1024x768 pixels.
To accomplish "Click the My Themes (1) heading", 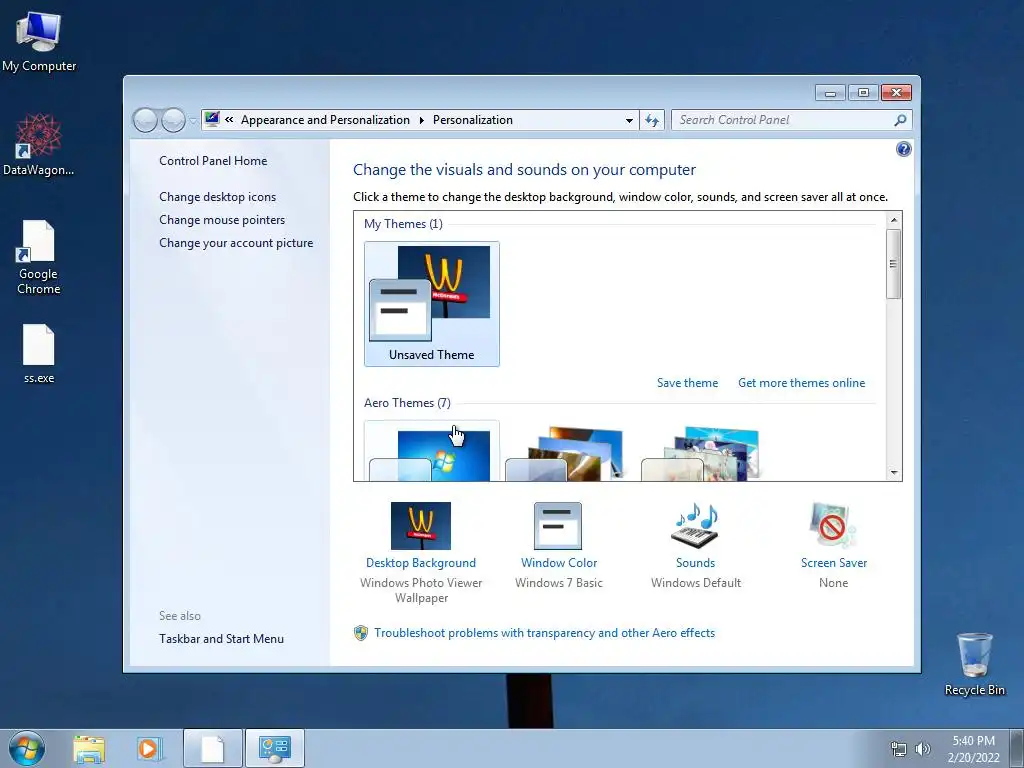I will [x=403, y=223].
